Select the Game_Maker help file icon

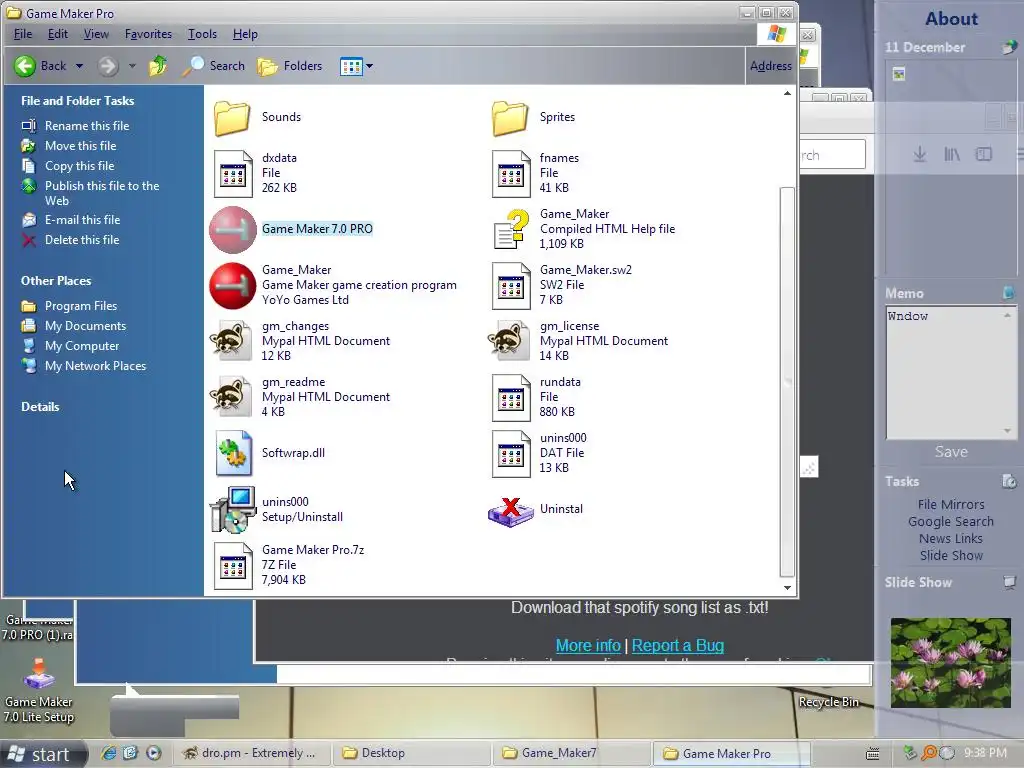(511, 229)
